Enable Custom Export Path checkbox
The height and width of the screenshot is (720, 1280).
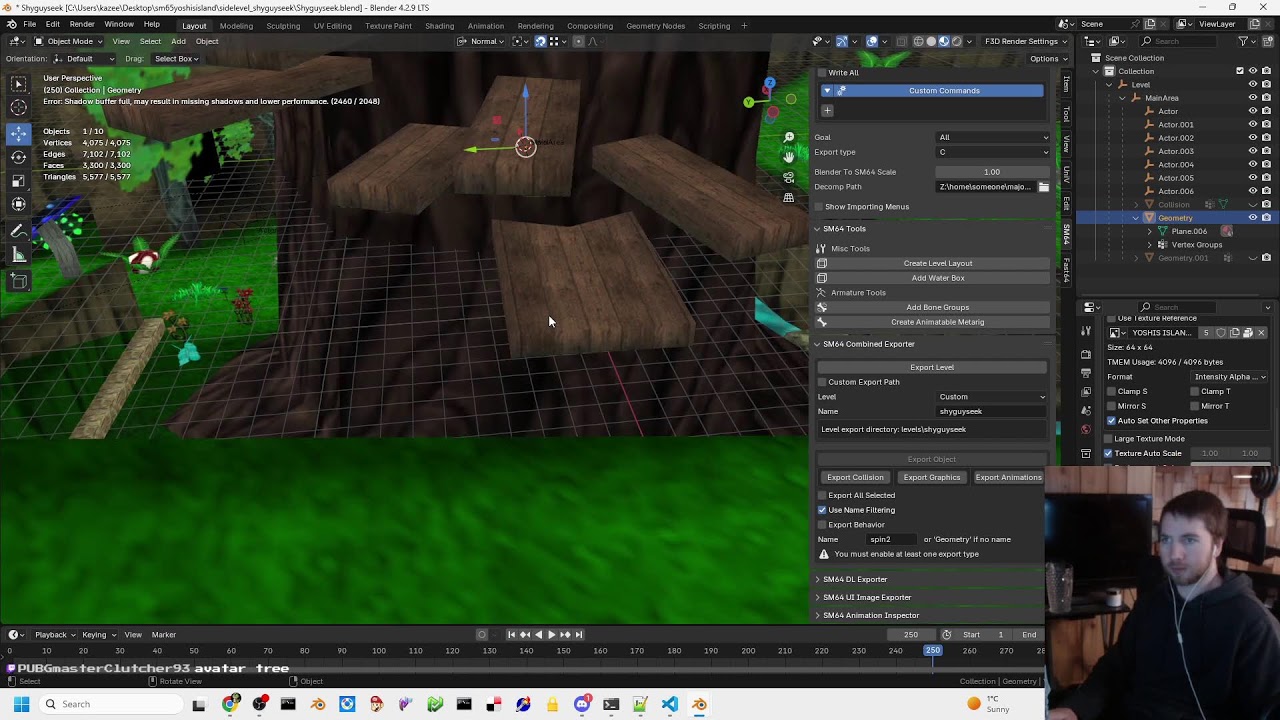coord(822,382)
